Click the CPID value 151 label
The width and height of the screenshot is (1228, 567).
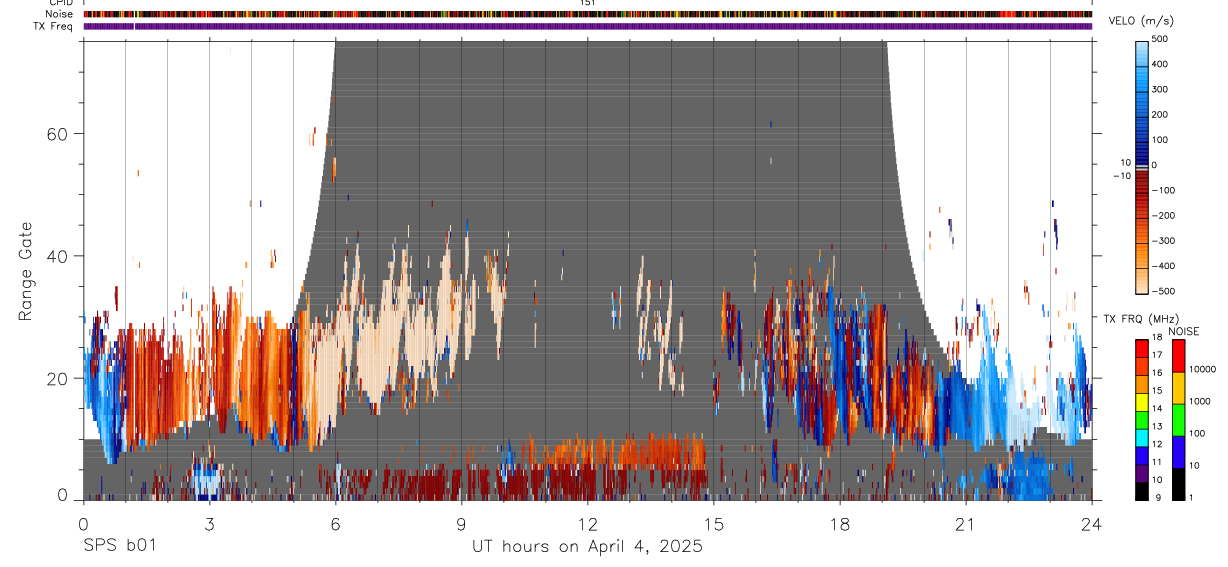click(x=588, y=3)
